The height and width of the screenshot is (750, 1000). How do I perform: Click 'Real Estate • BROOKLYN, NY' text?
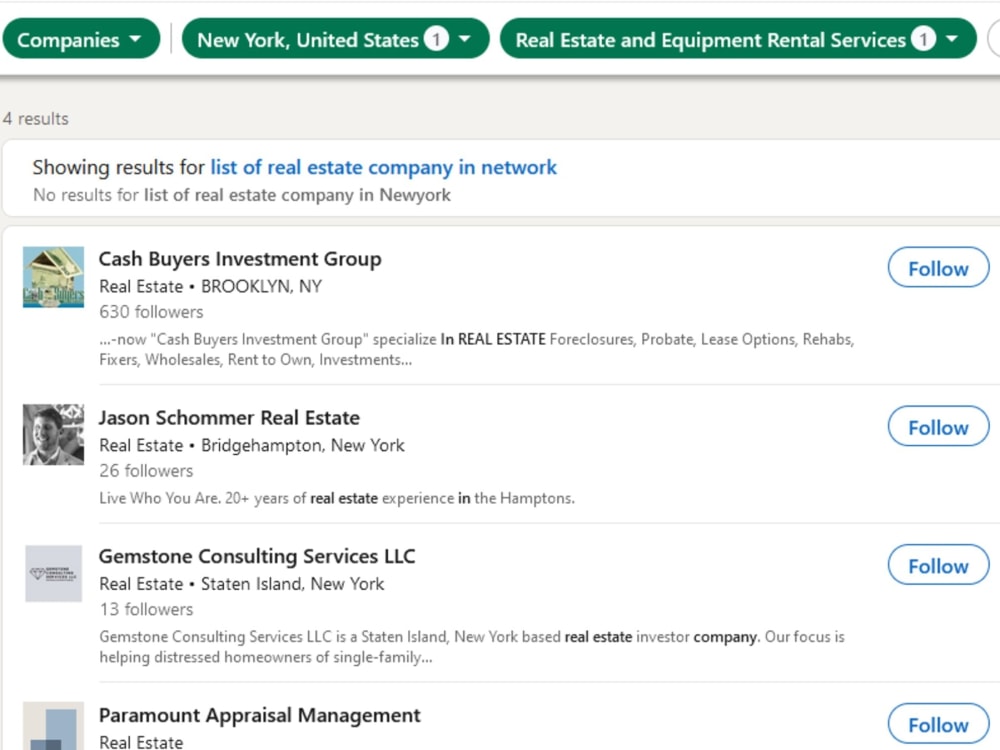click(x=210, y=286)
